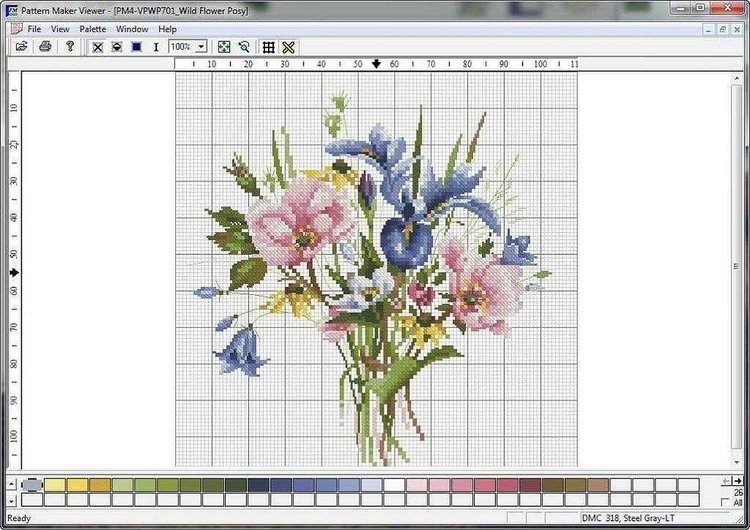The height and width of the screenshot is (530, 750).
Task: Open a pattern file with the folder icon
Action: pos(22,47)
